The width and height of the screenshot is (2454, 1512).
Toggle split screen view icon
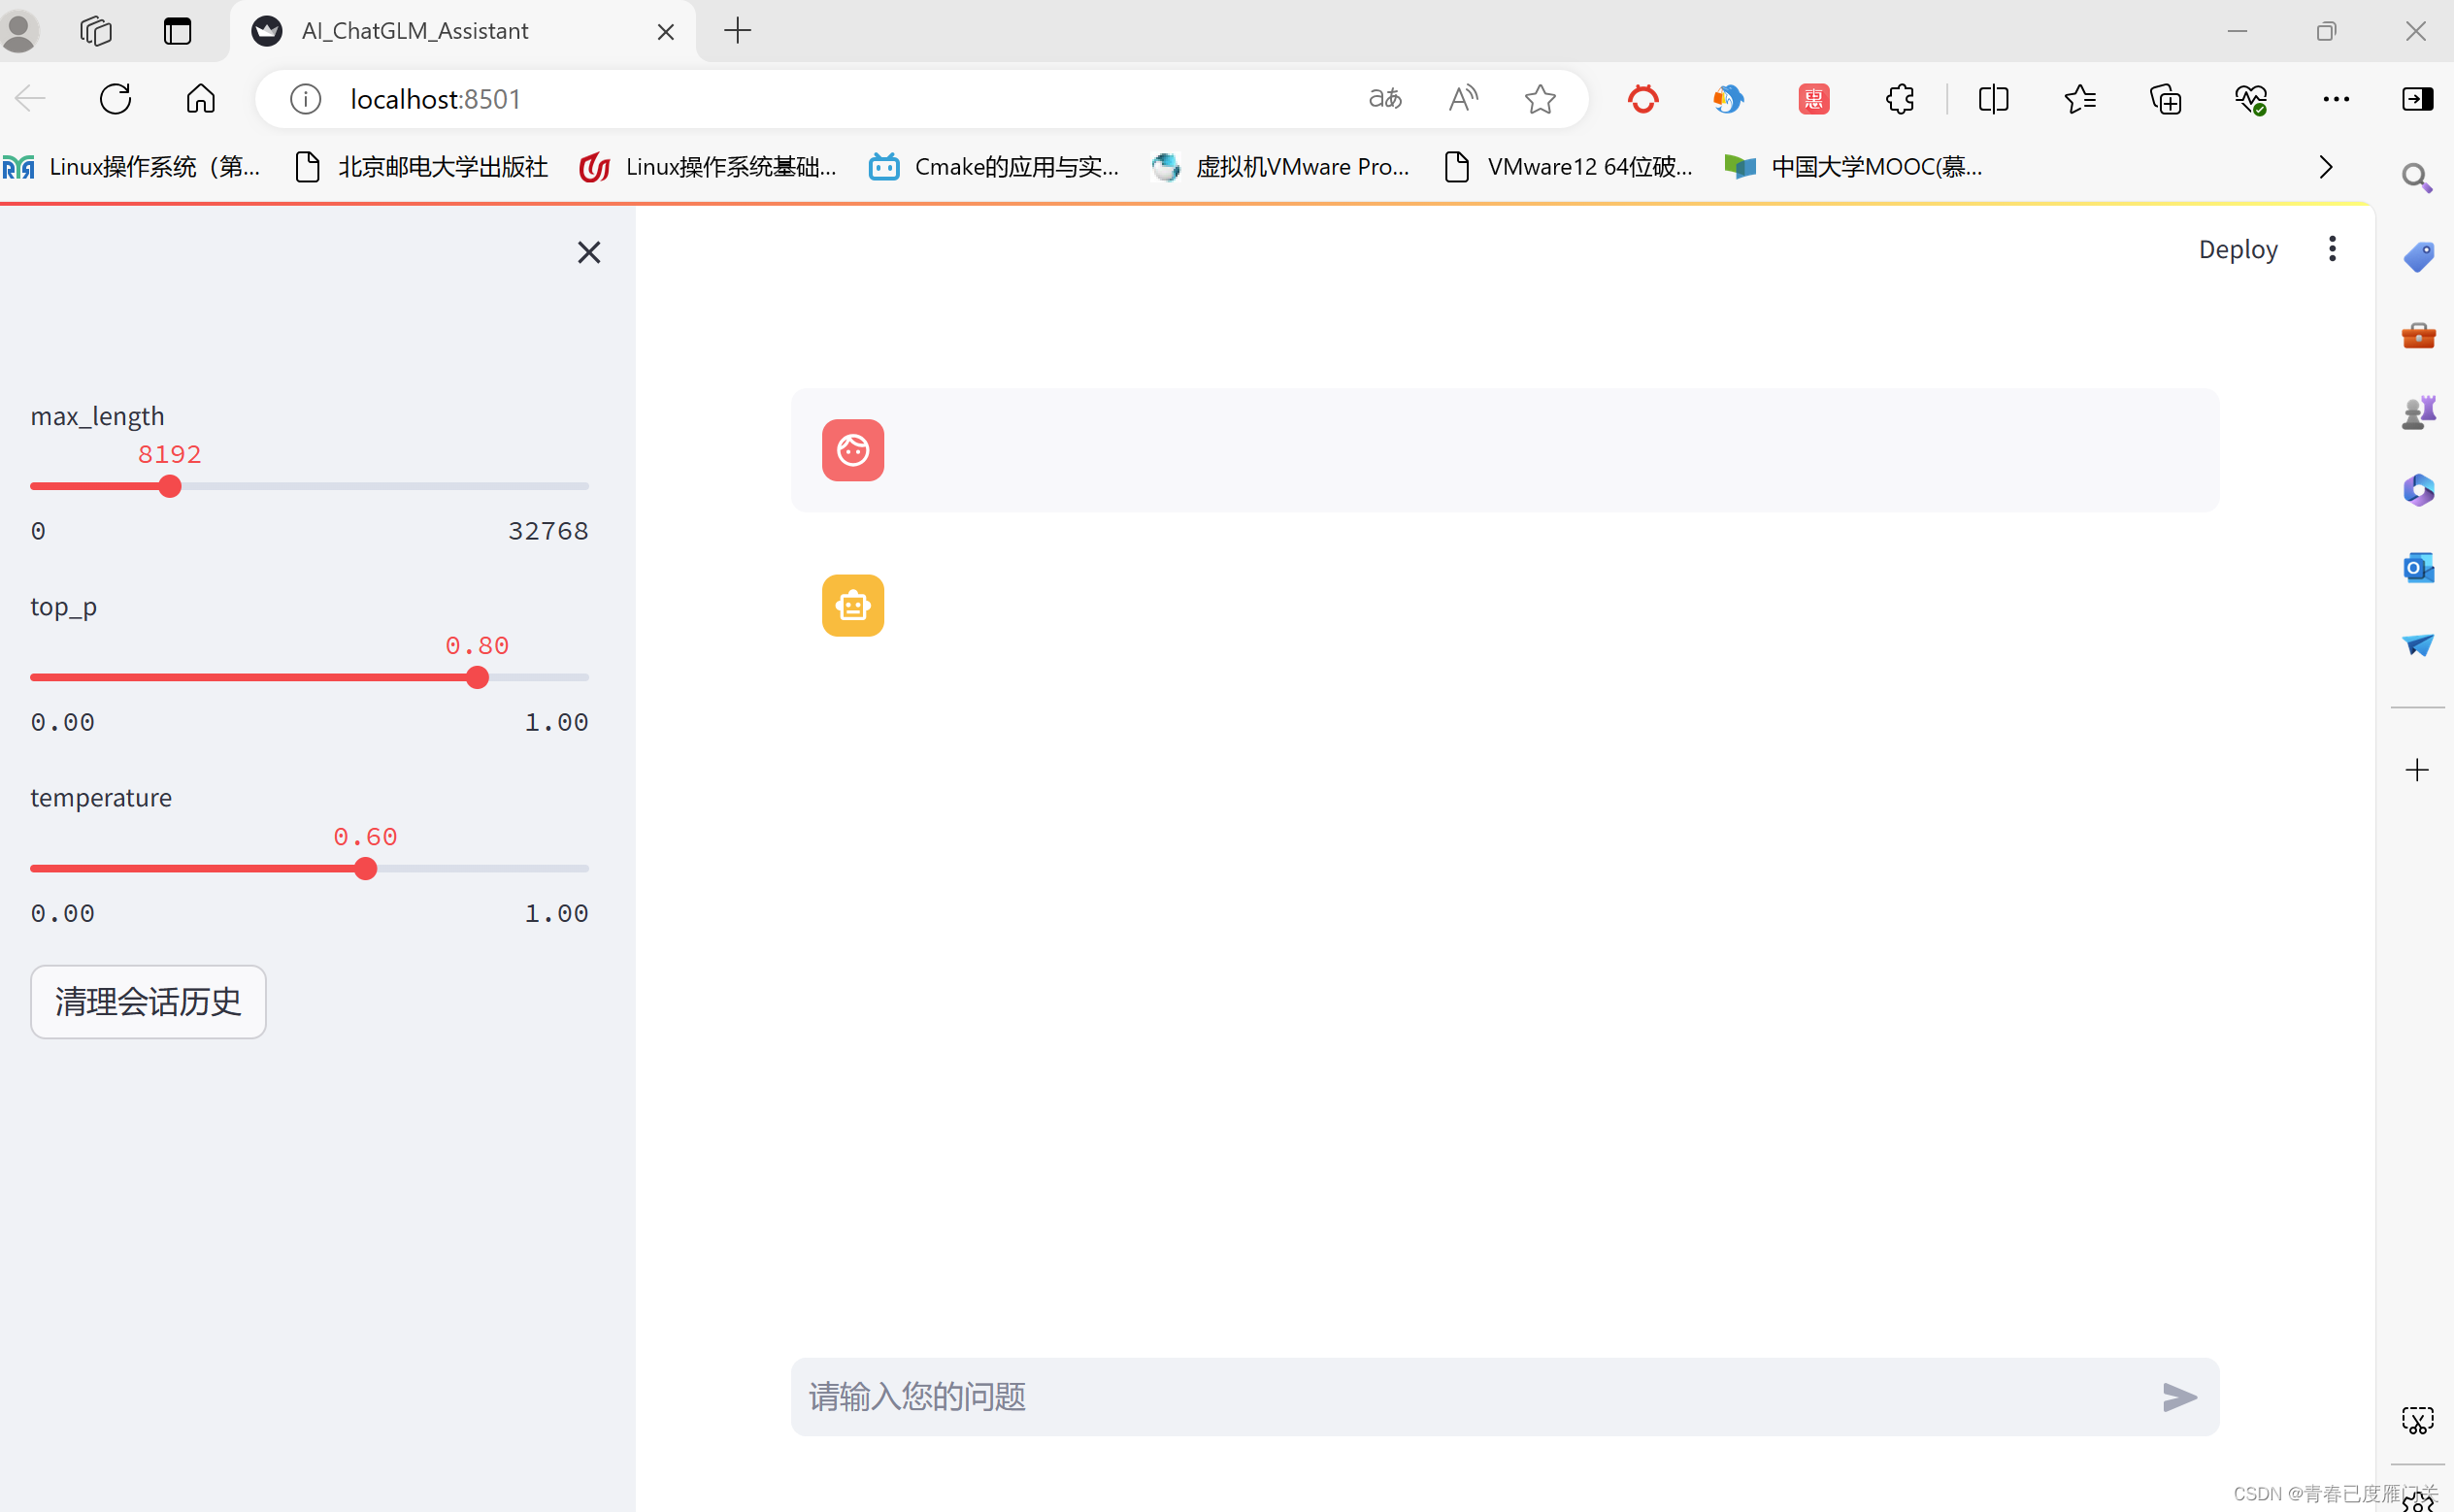1993,99
